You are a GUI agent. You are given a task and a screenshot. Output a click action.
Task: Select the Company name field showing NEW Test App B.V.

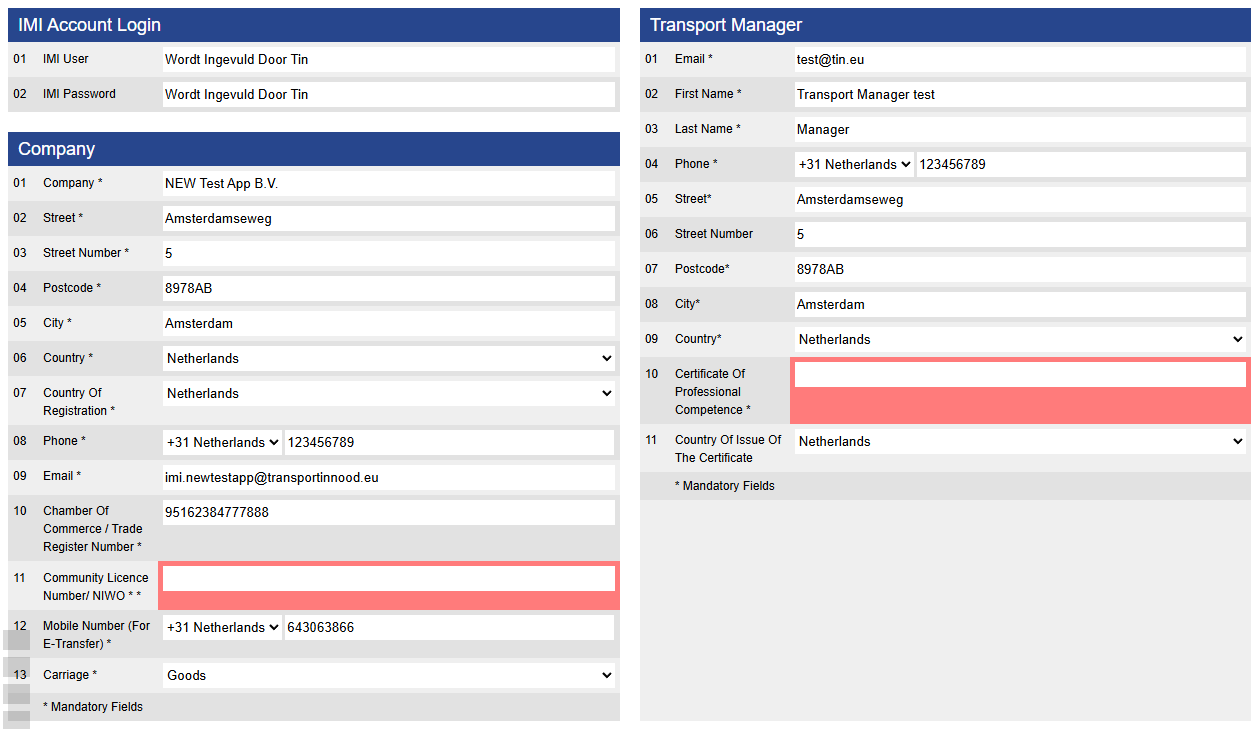(388, 183)
